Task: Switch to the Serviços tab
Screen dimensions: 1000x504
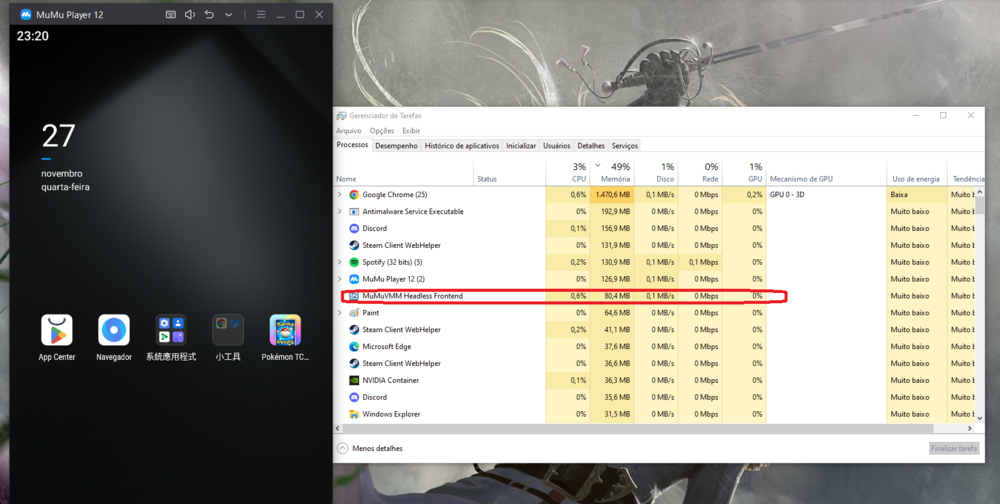Action: click(625, 146)
